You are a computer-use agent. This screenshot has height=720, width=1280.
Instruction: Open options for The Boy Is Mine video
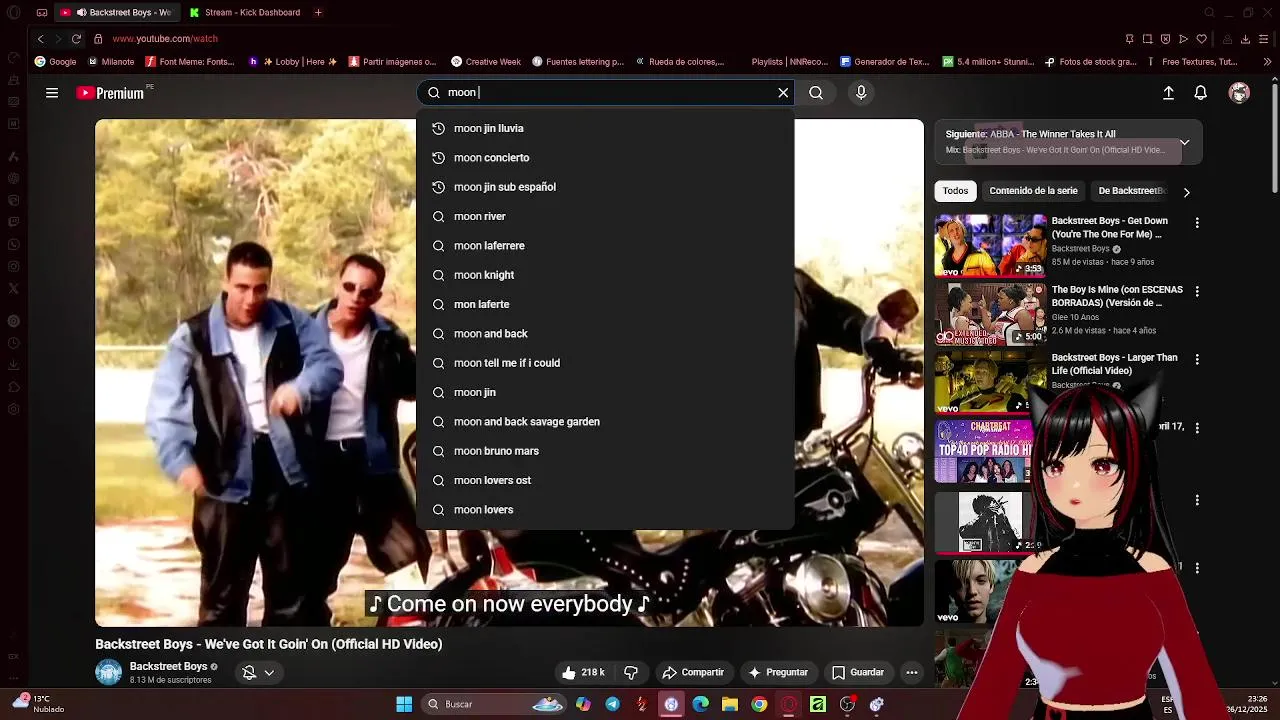click(x=1197, y=291)
